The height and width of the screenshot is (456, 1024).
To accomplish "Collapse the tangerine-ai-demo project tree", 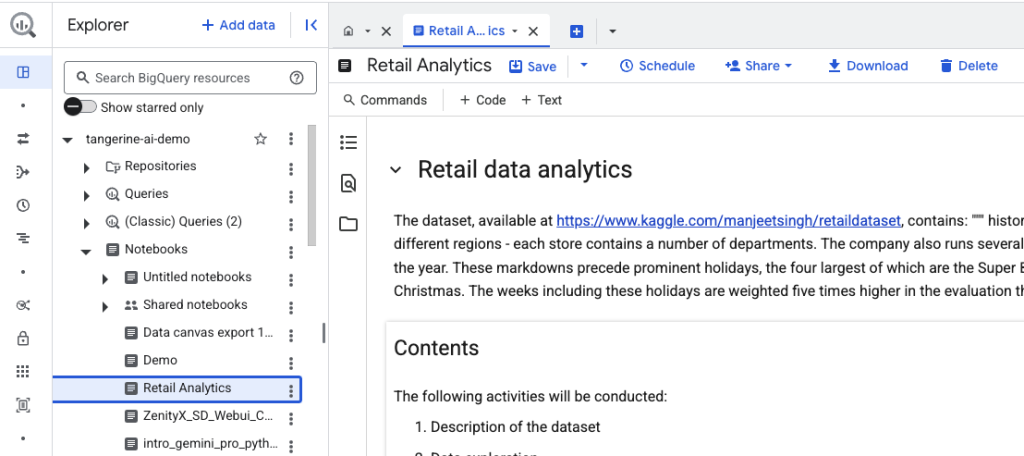I will (x=67, y=140).
